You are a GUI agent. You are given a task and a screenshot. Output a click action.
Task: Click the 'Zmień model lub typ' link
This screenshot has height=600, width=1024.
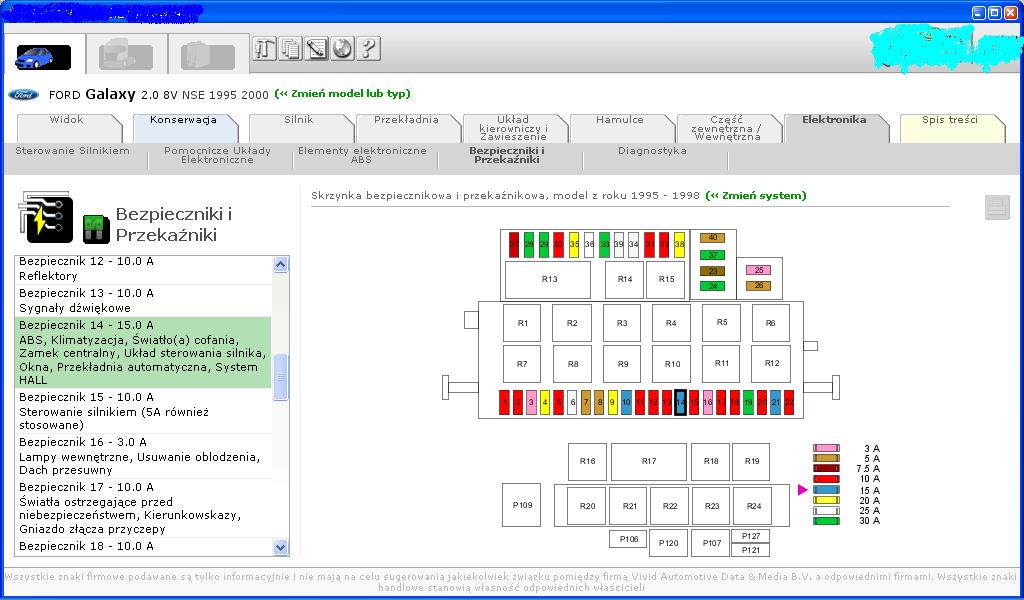(x=342, y=94)
